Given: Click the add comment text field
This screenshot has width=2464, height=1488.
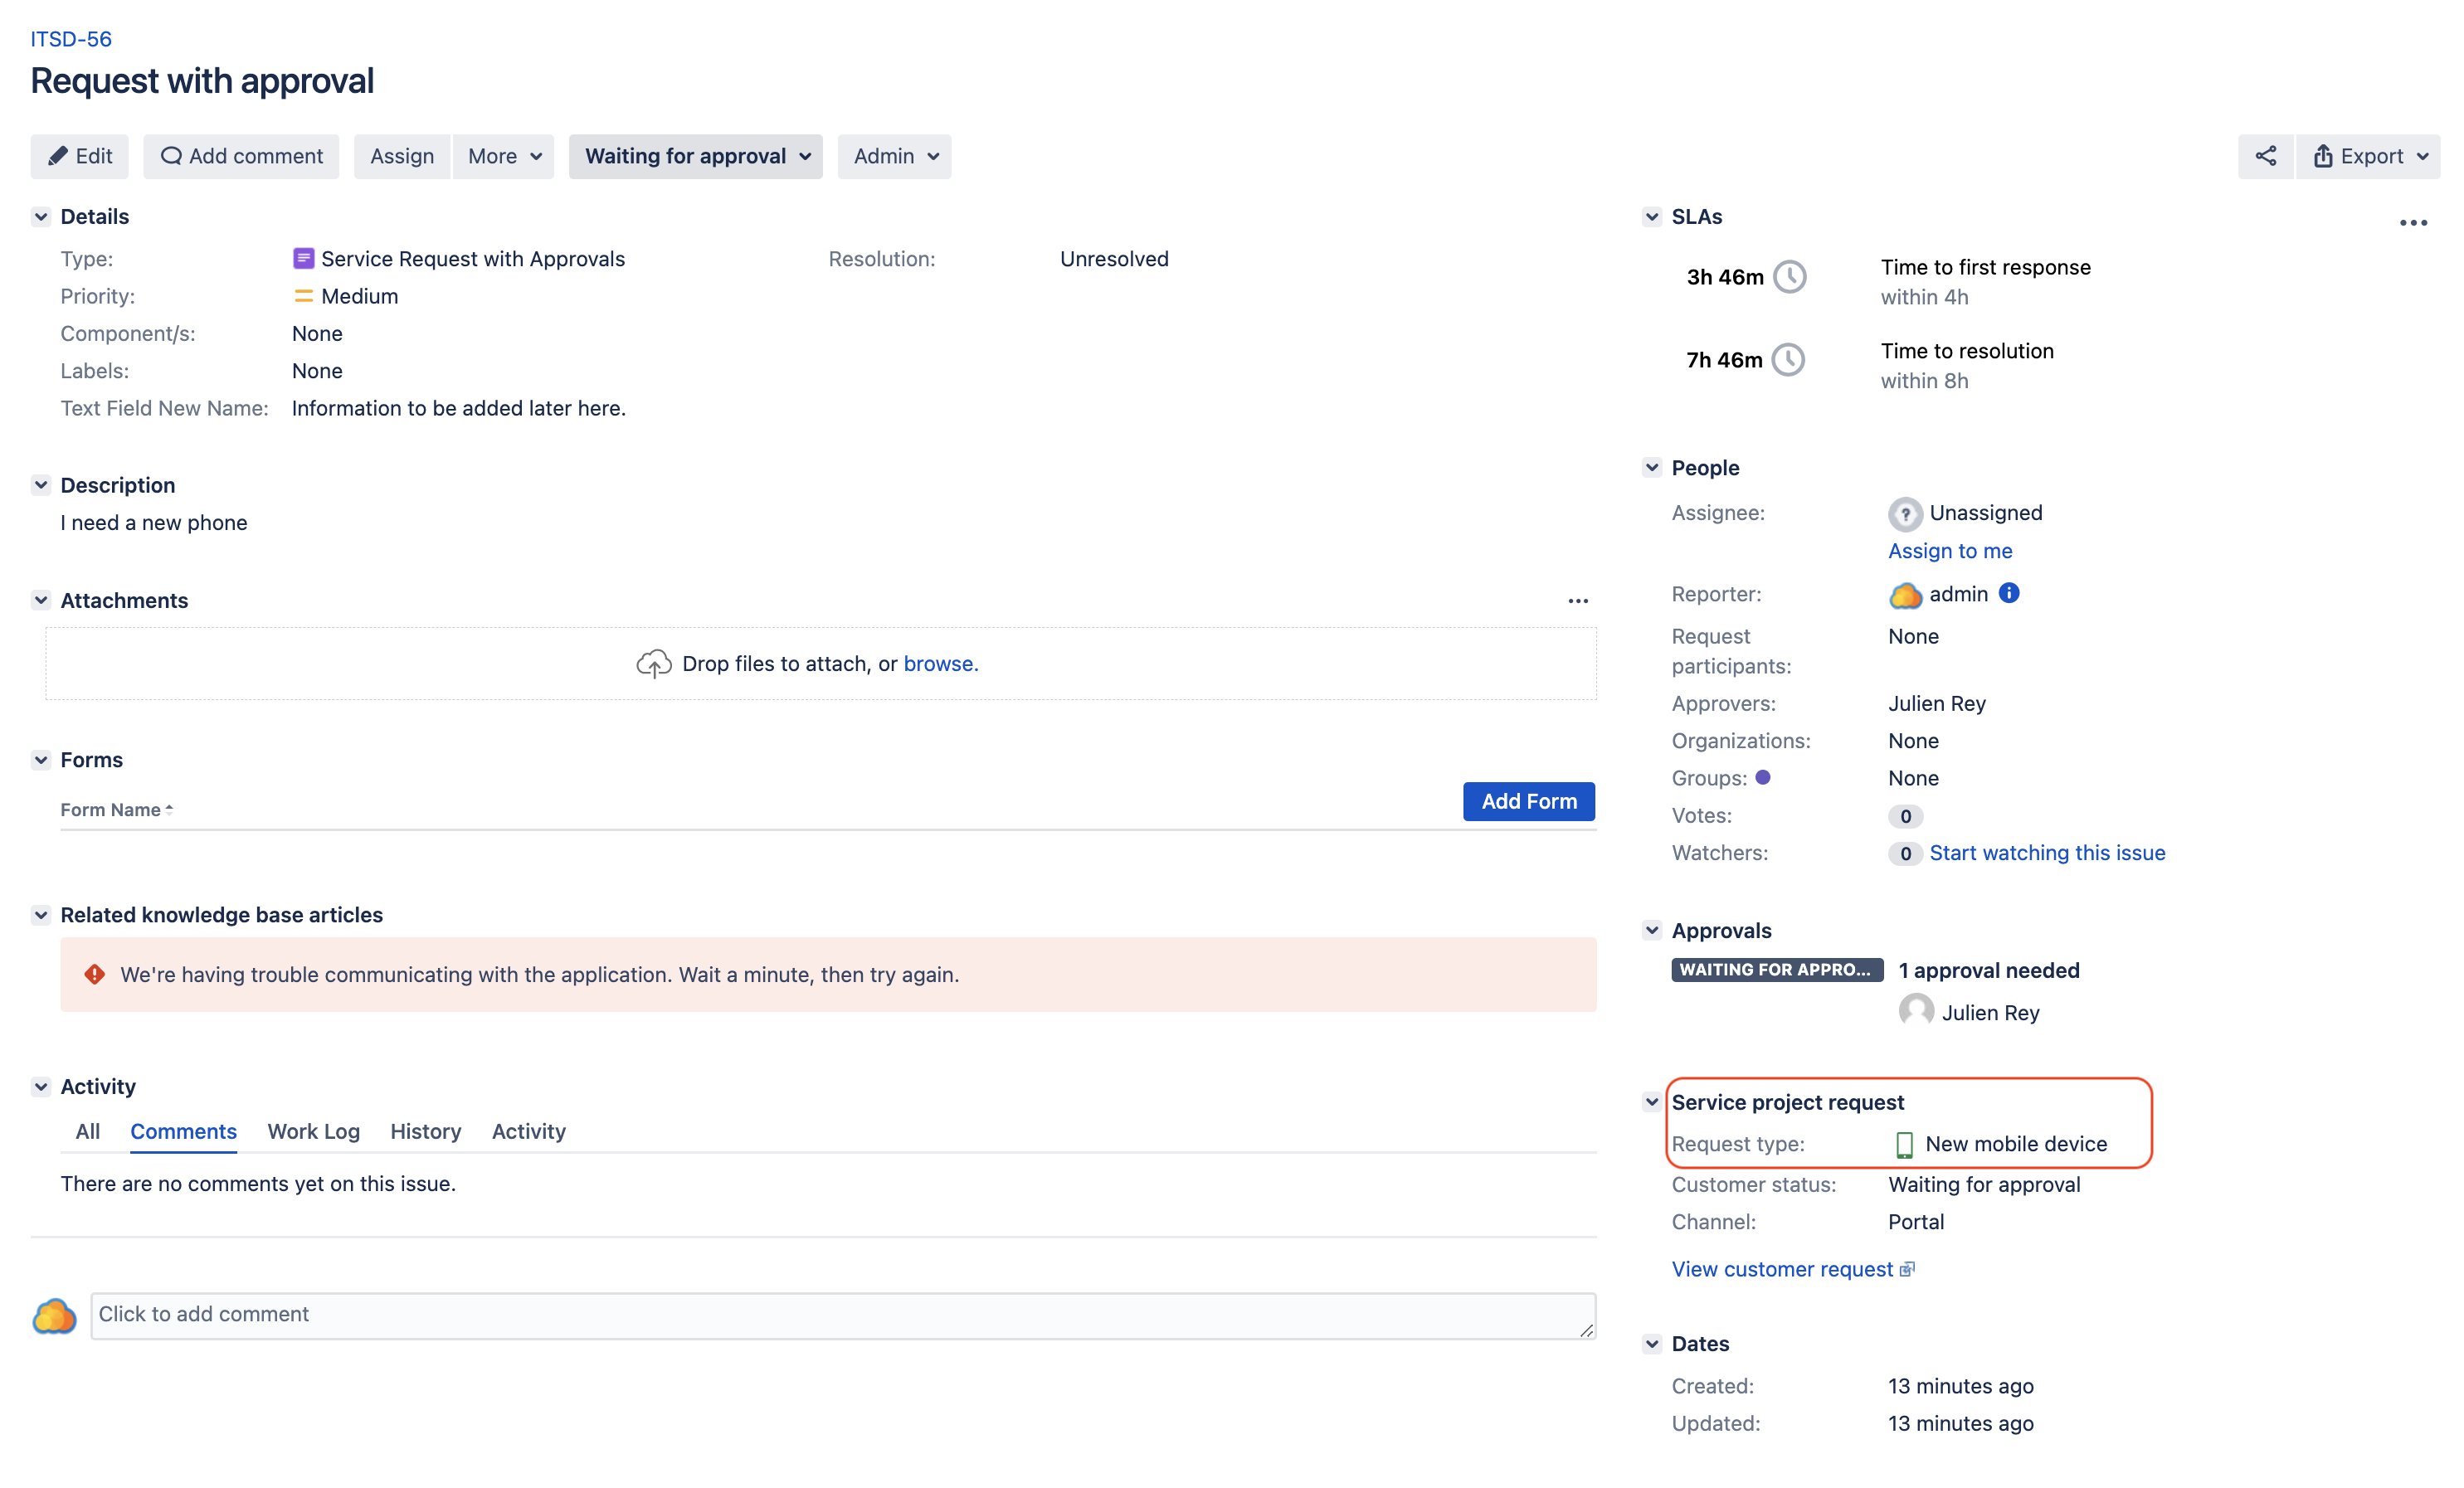Looking at the screenshot, I should coord(842,1314).
